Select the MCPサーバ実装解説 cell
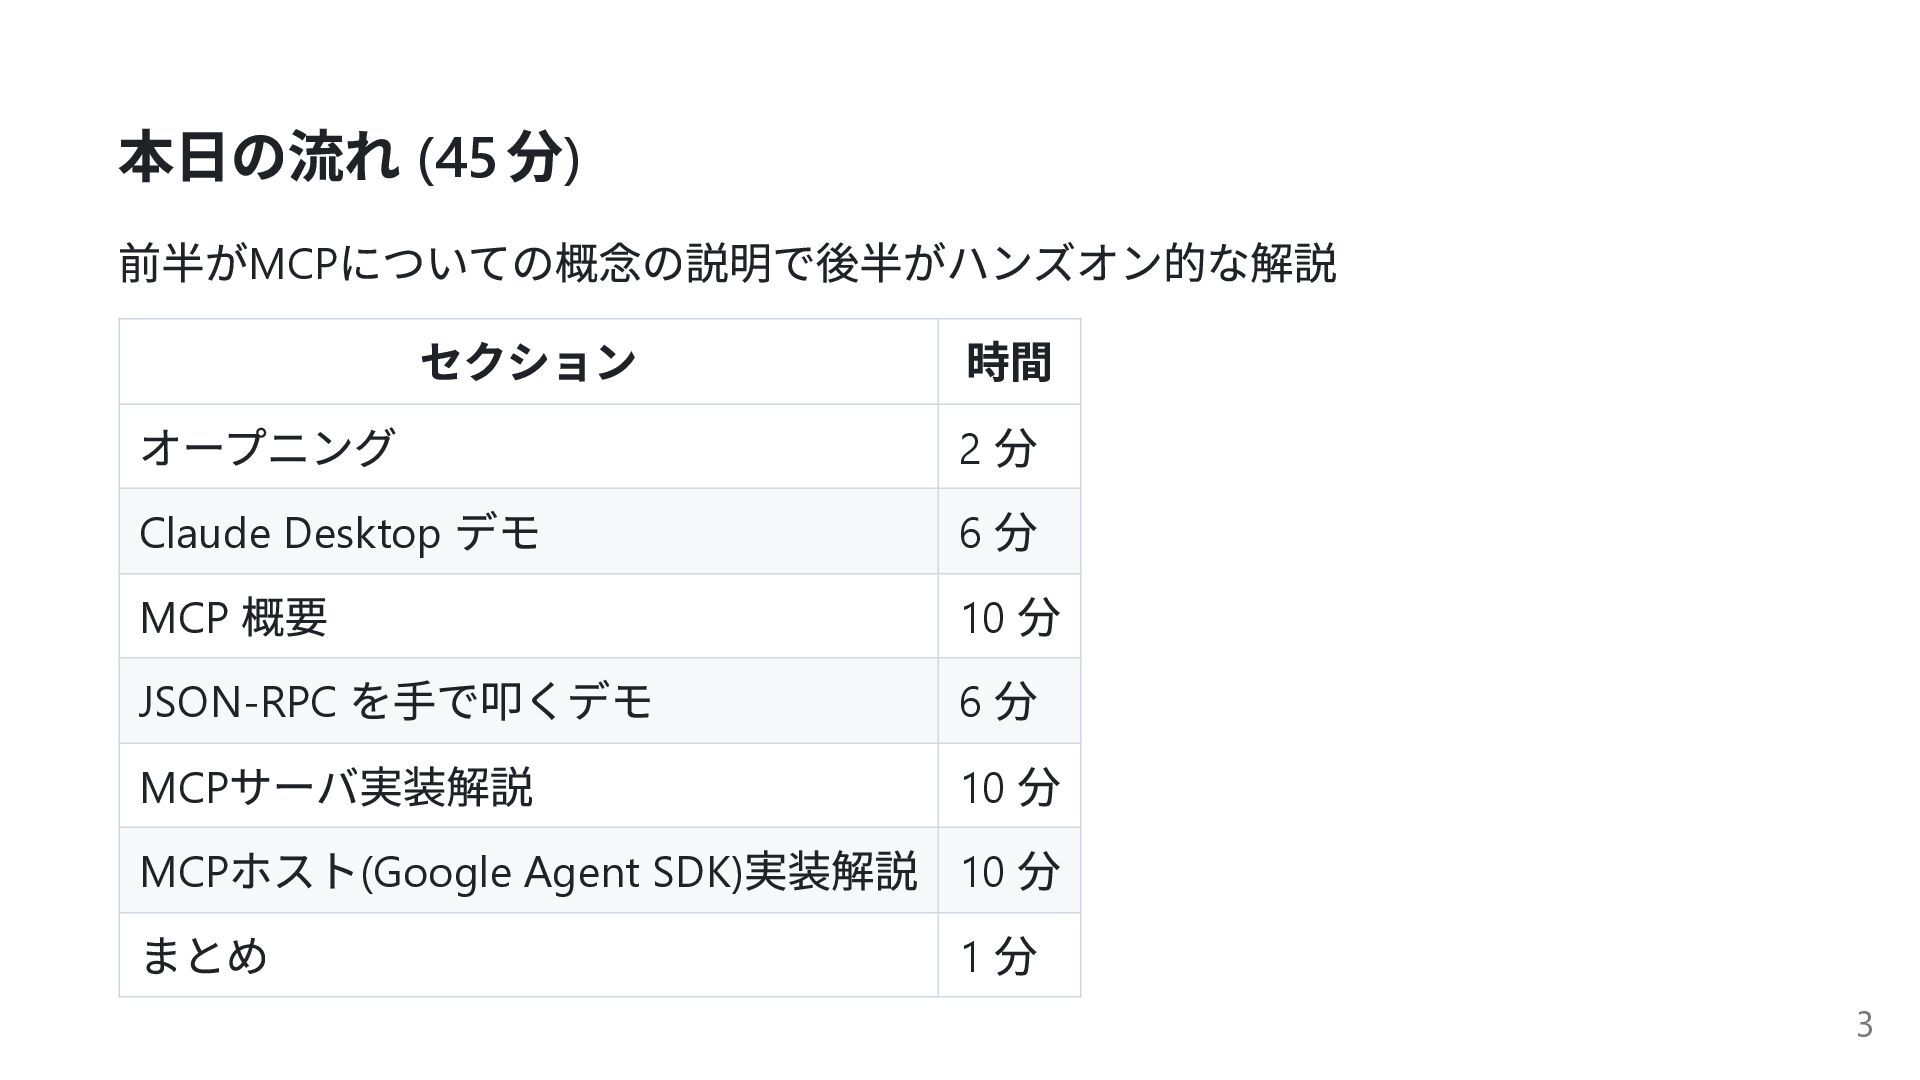Screen dimensions: 1920x1080 (x=336, y=786)
